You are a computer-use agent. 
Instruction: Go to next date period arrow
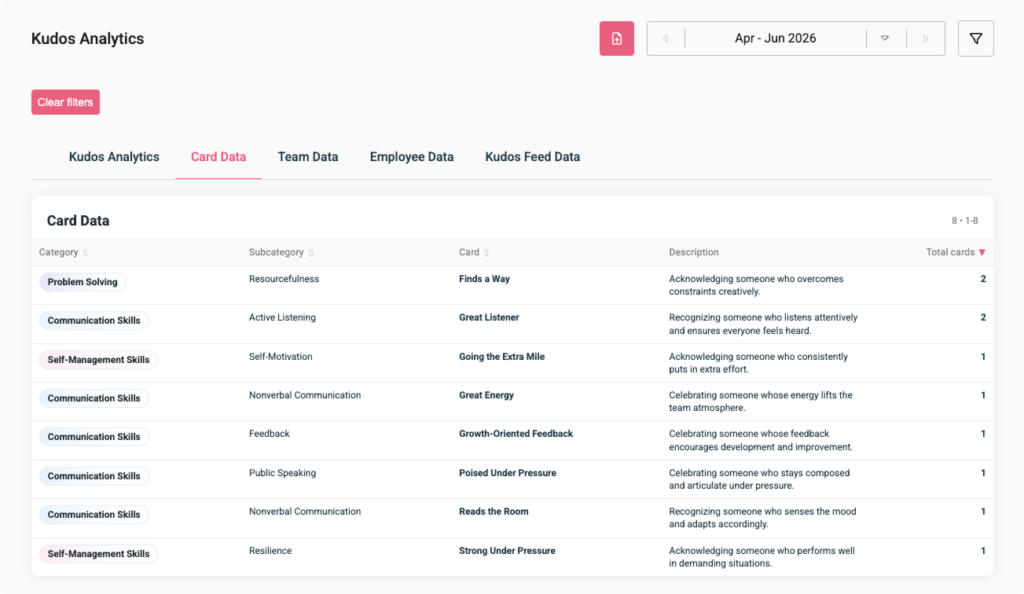[x=925, y=39]
